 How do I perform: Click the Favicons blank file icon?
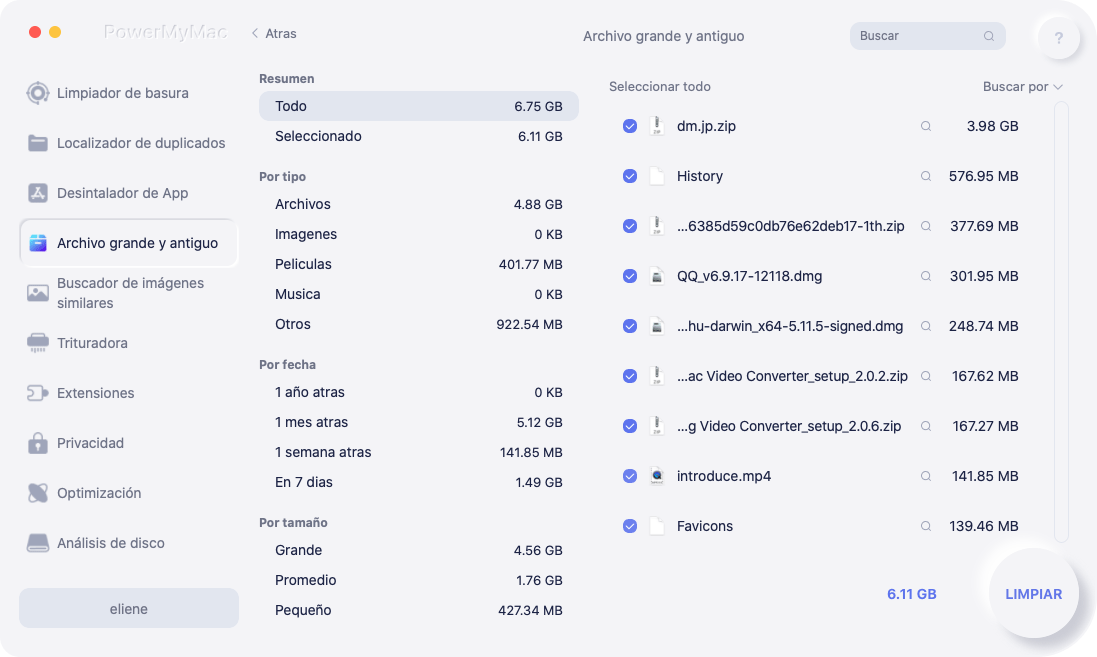tap(656, 526)
